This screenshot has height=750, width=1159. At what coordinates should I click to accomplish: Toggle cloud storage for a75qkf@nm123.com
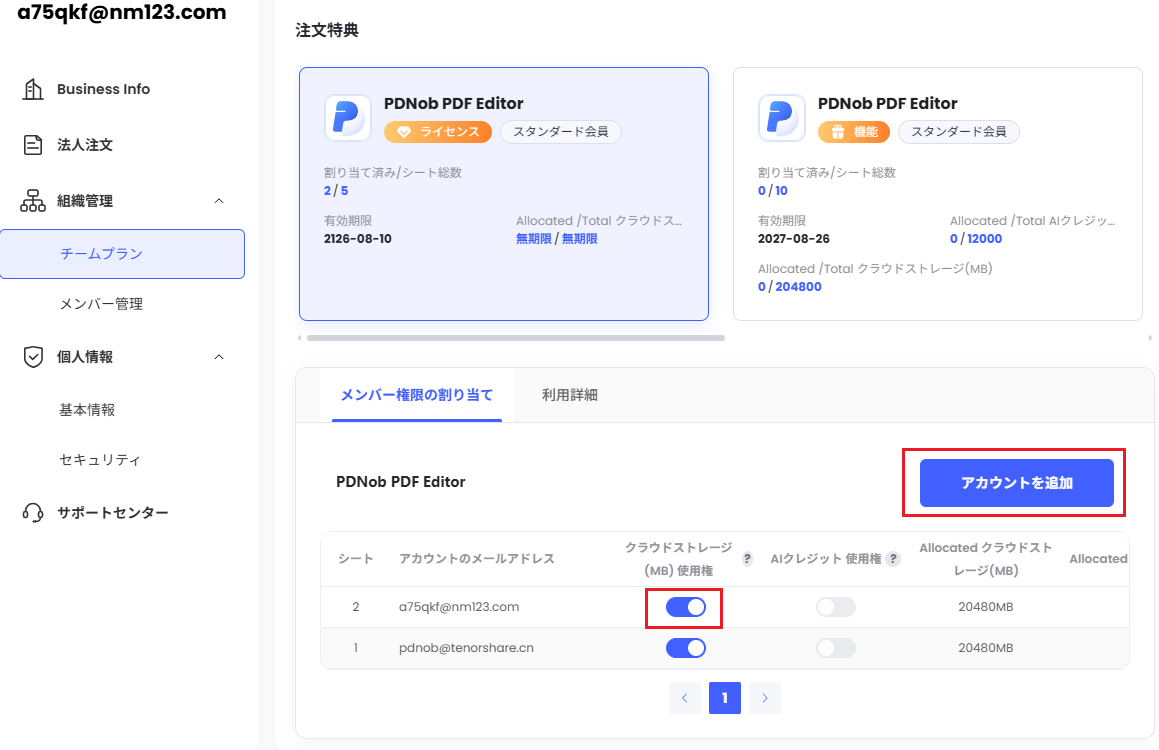pyautogui.click(x=686, y=607)
